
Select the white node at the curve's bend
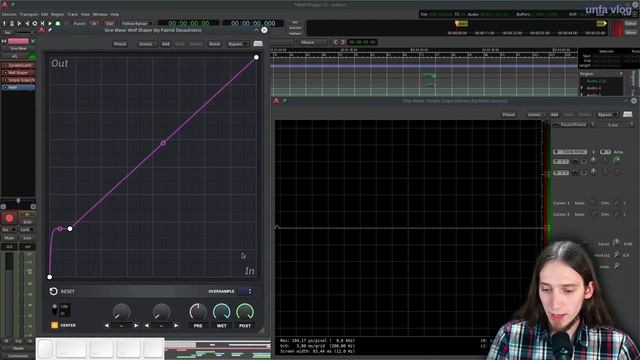click(x=70, y=229)
